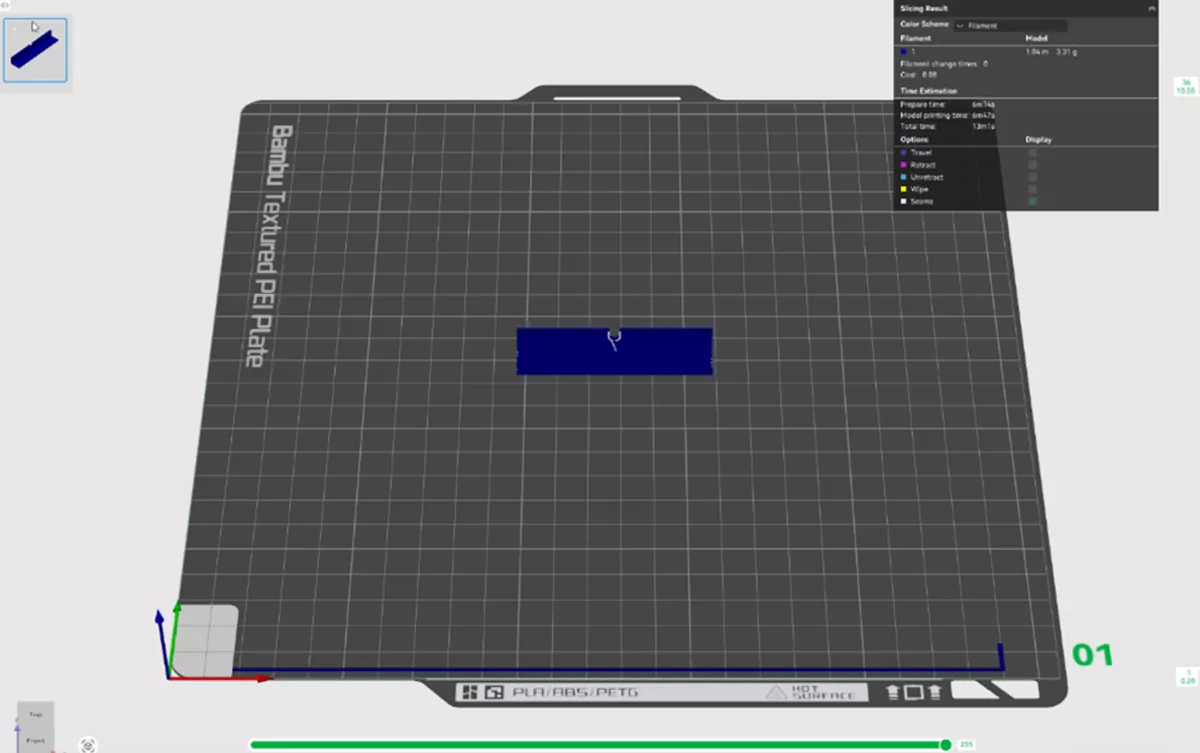Image resolution: width=1200 pixels, height=753 pixels.
Task: Disable the Seams display checkbox
Action: [x=1031, y=201]
